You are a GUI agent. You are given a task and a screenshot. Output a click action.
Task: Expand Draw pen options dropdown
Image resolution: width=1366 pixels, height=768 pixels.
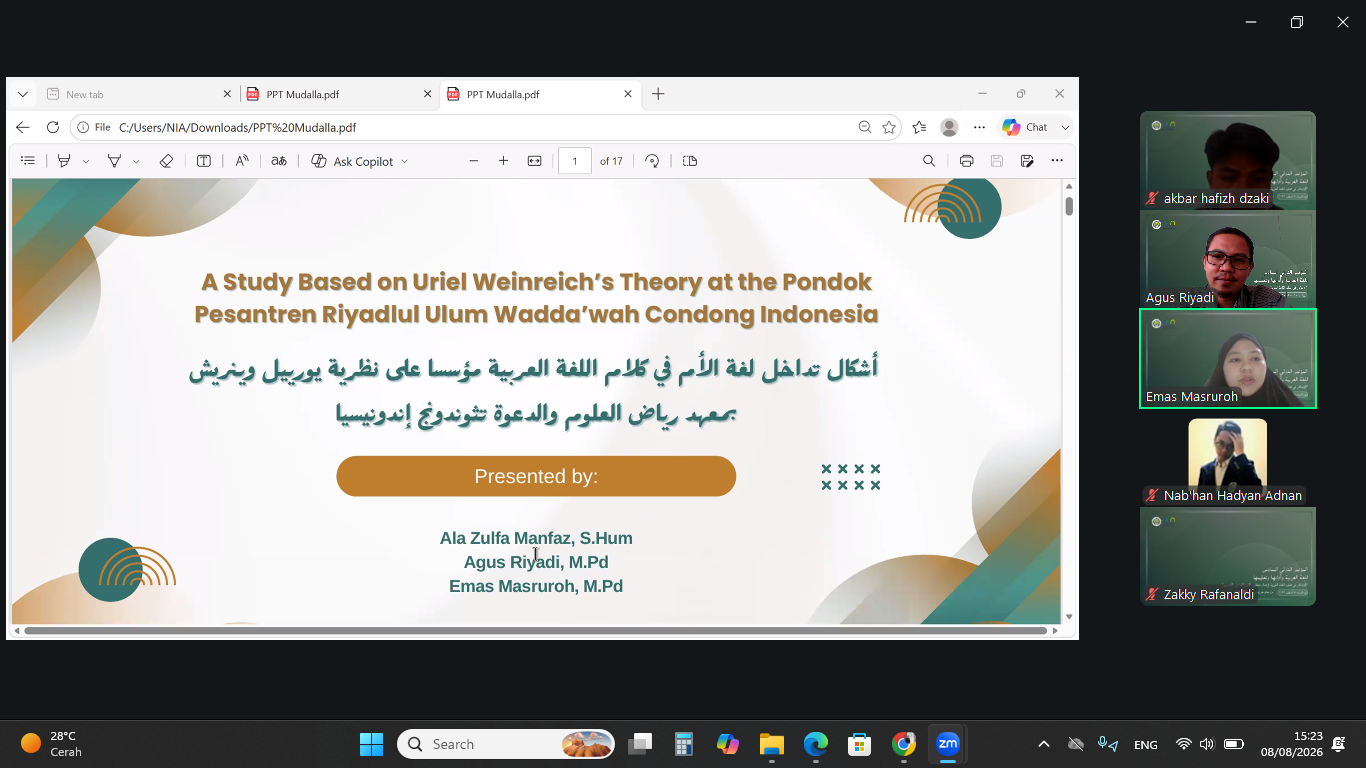click(x=136, y=161)
